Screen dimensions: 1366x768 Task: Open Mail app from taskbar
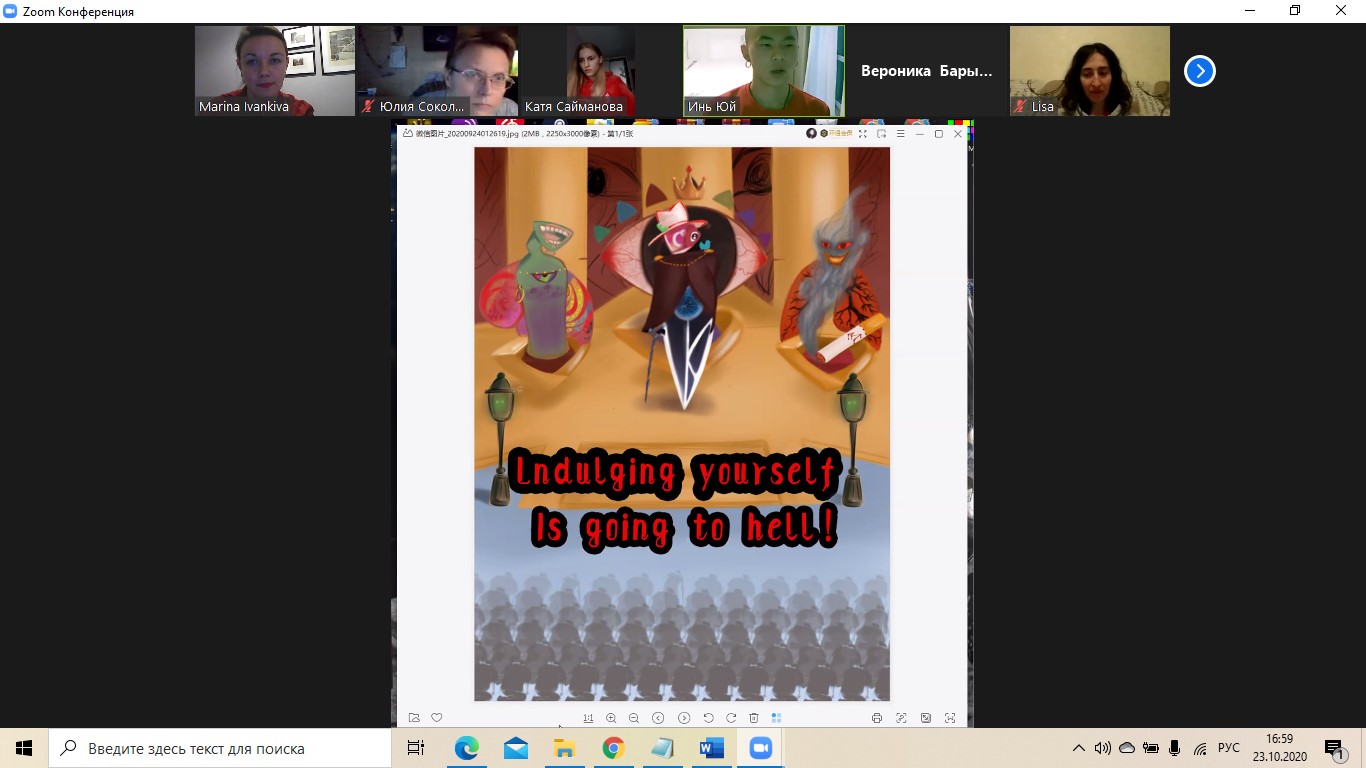click(516, 748)
